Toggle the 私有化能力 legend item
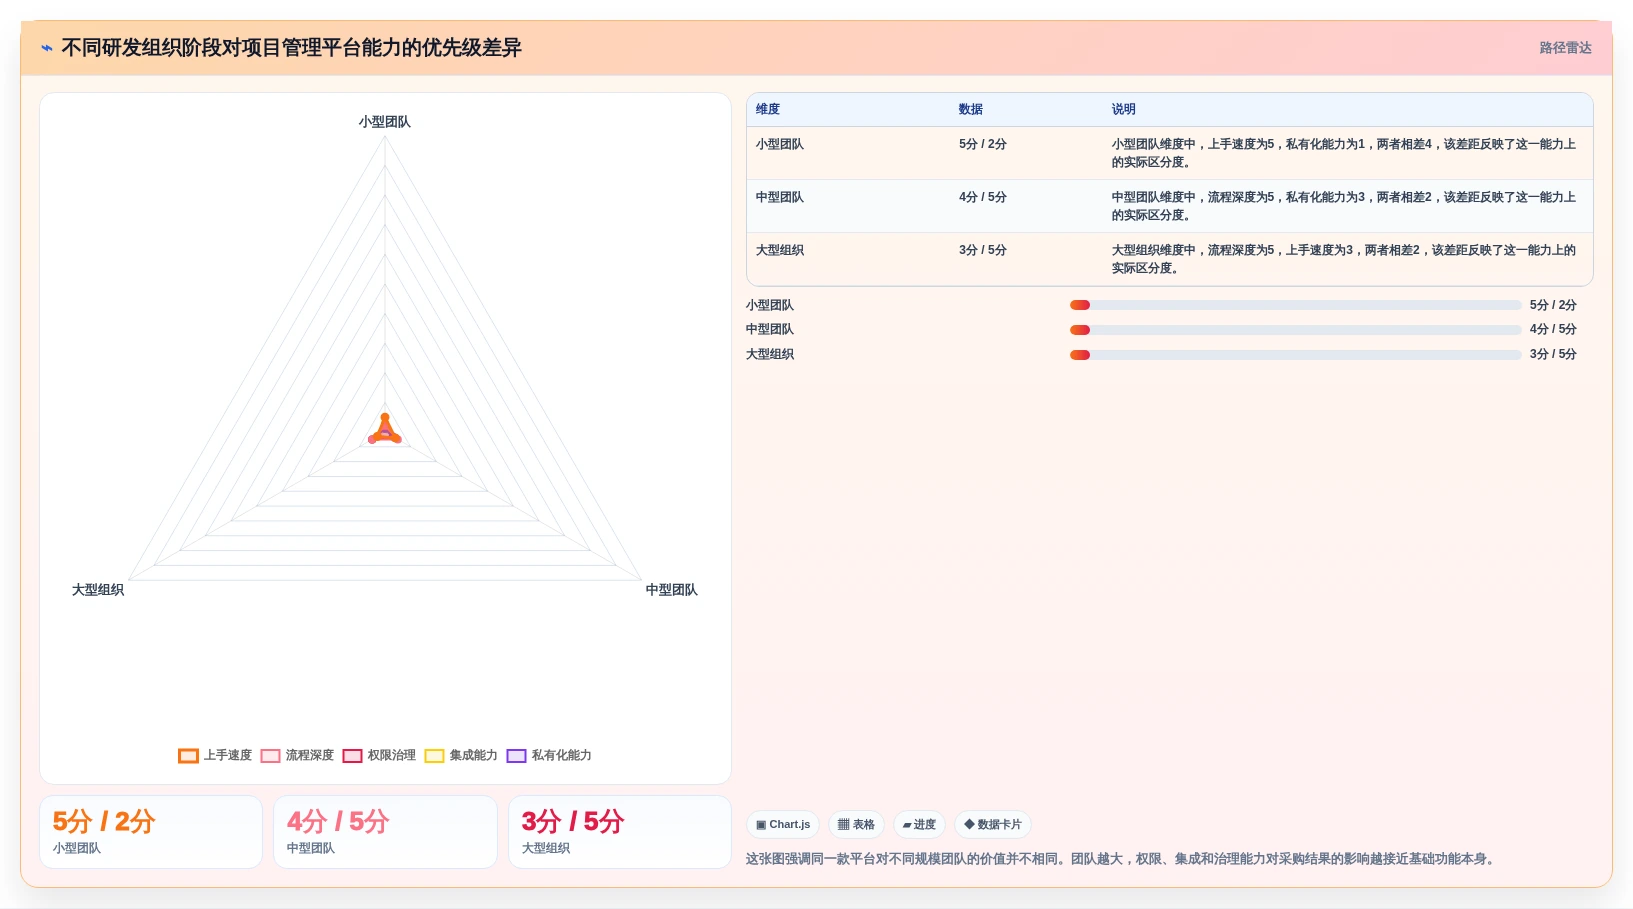 pyautogui.click(x=549, y=755)
